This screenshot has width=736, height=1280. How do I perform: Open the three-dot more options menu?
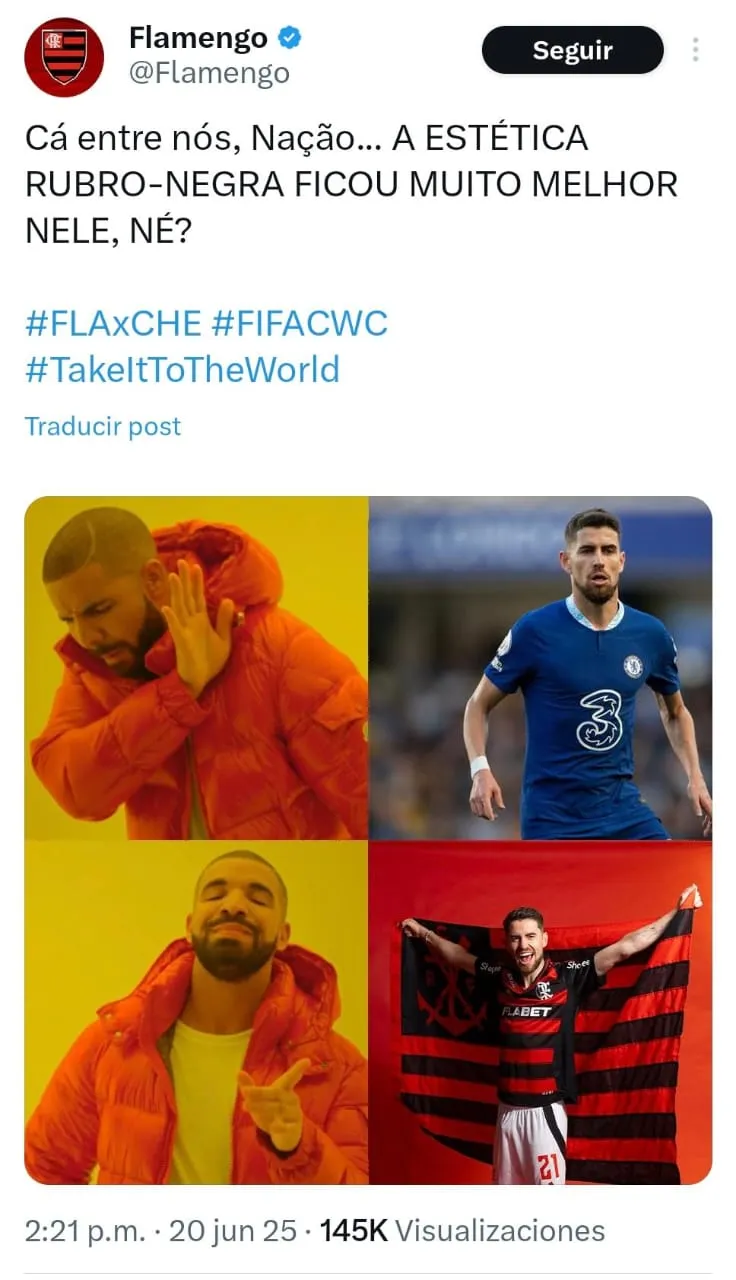[695, 50]
